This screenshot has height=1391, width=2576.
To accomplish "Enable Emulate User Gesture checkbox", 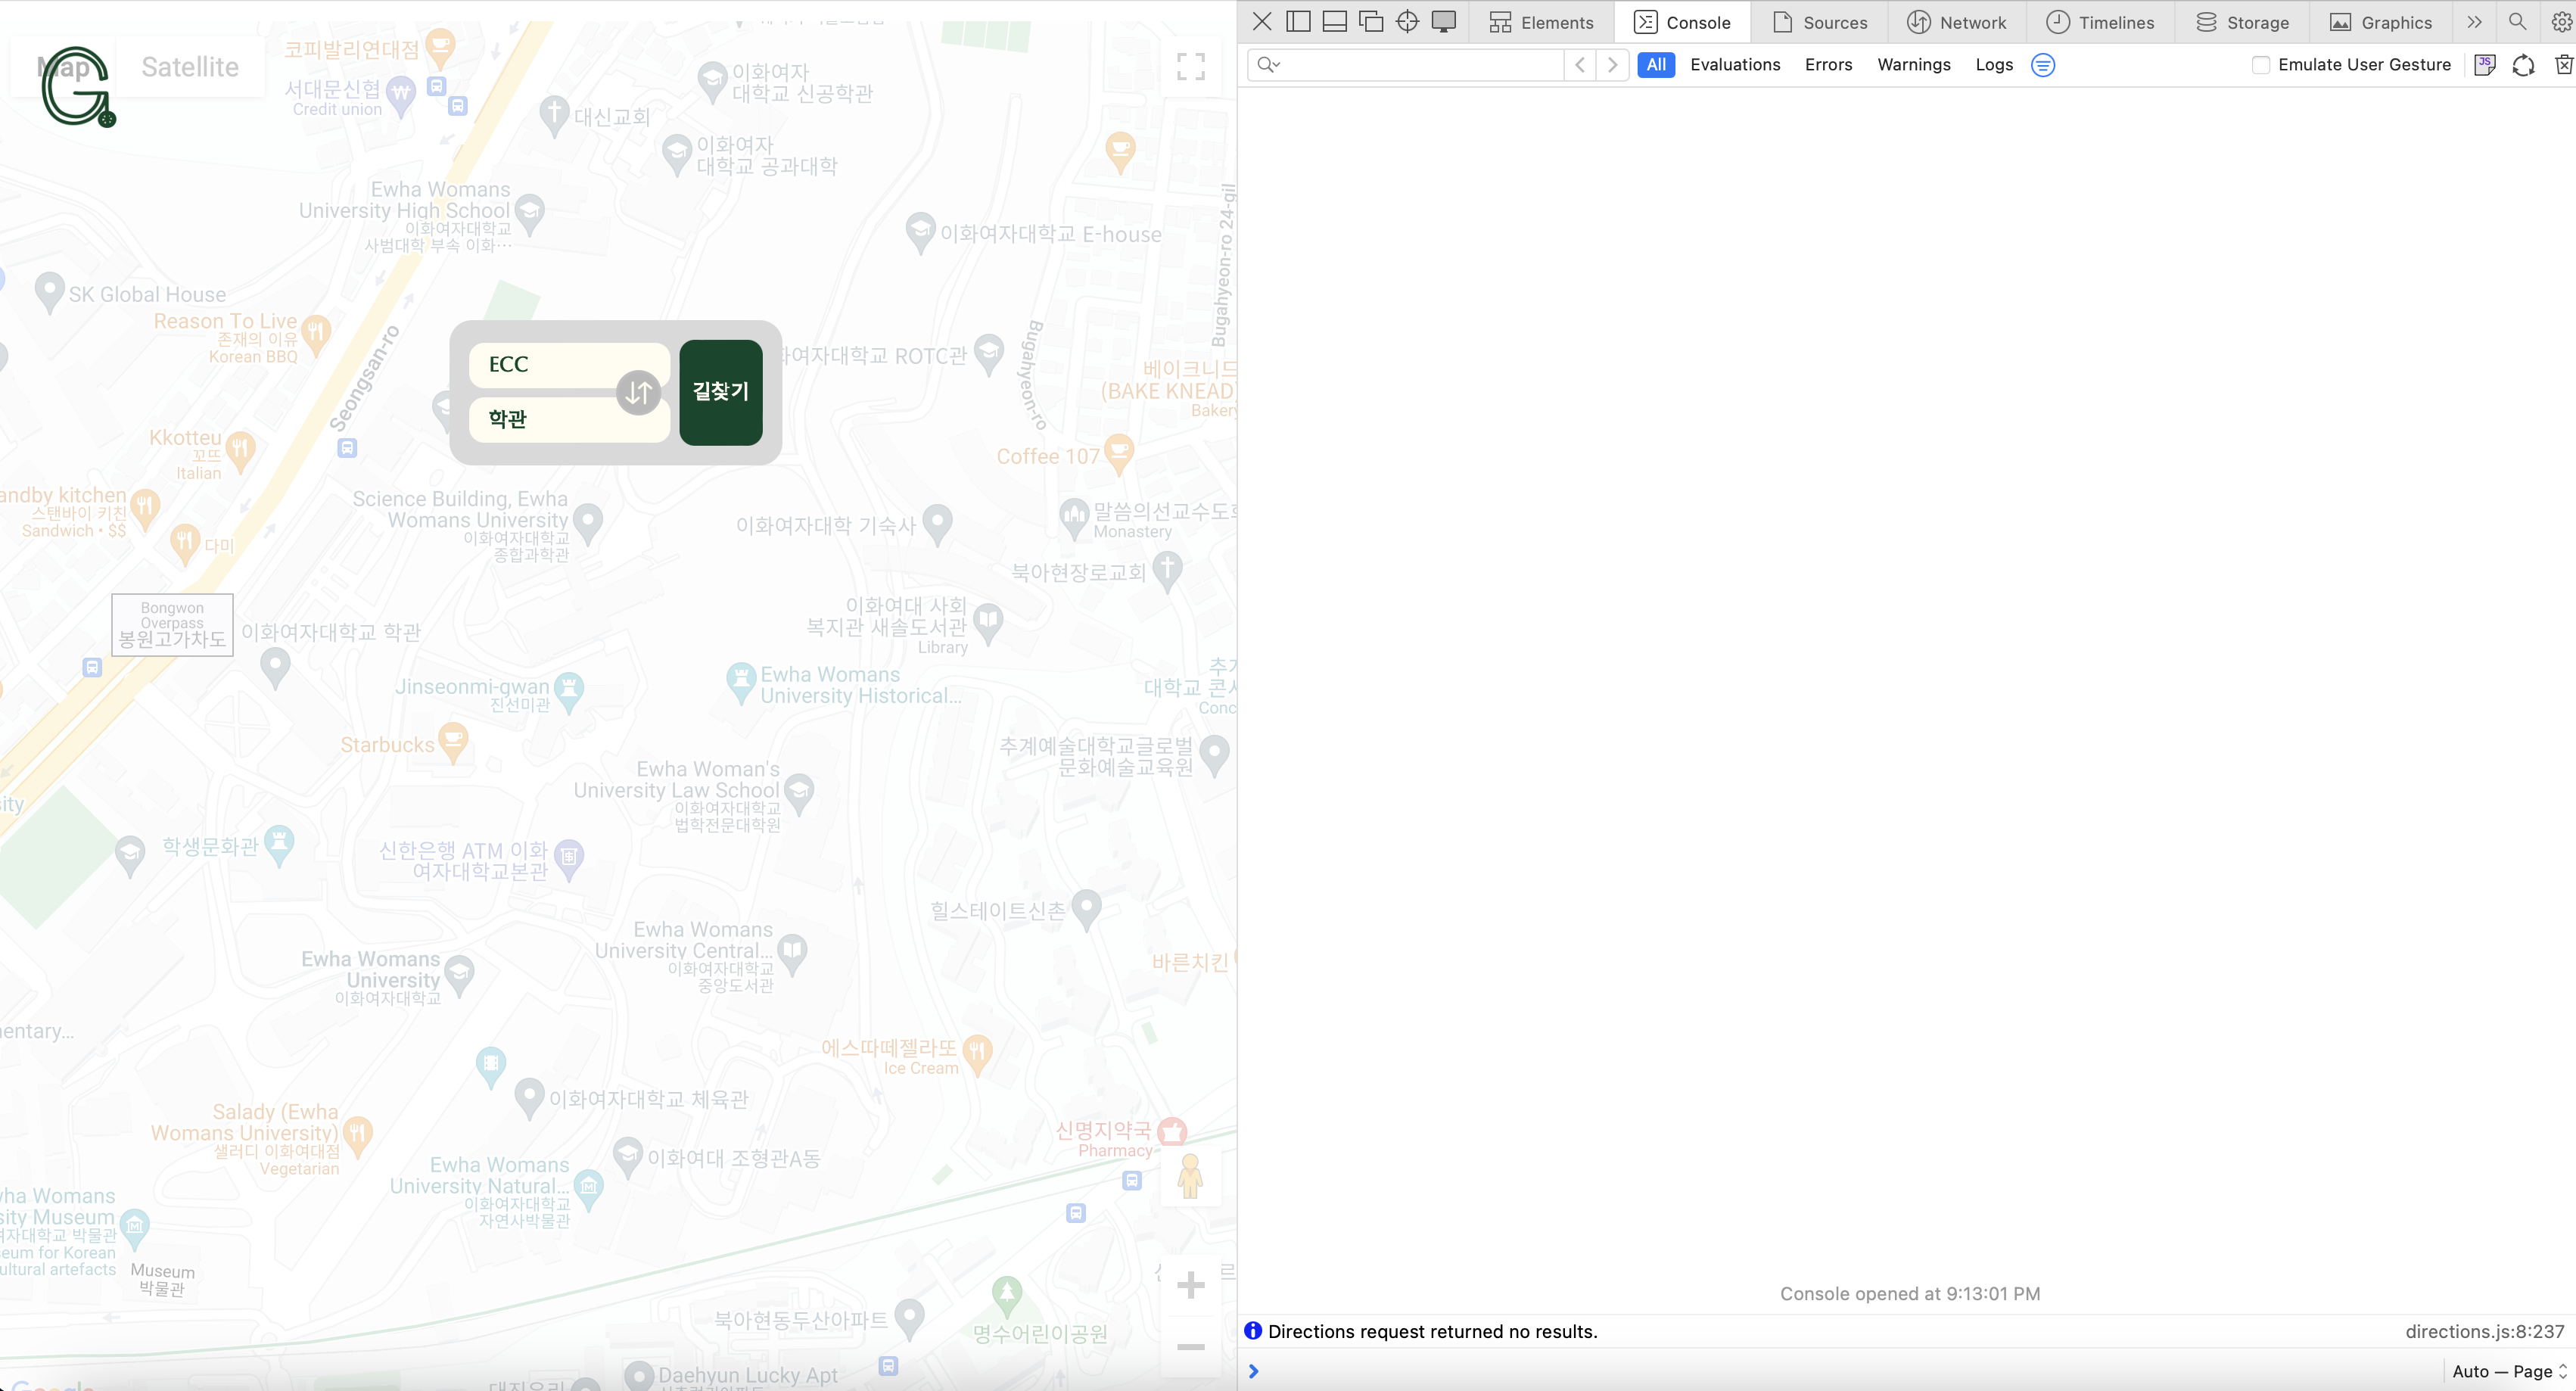I will click(2260, 65).
